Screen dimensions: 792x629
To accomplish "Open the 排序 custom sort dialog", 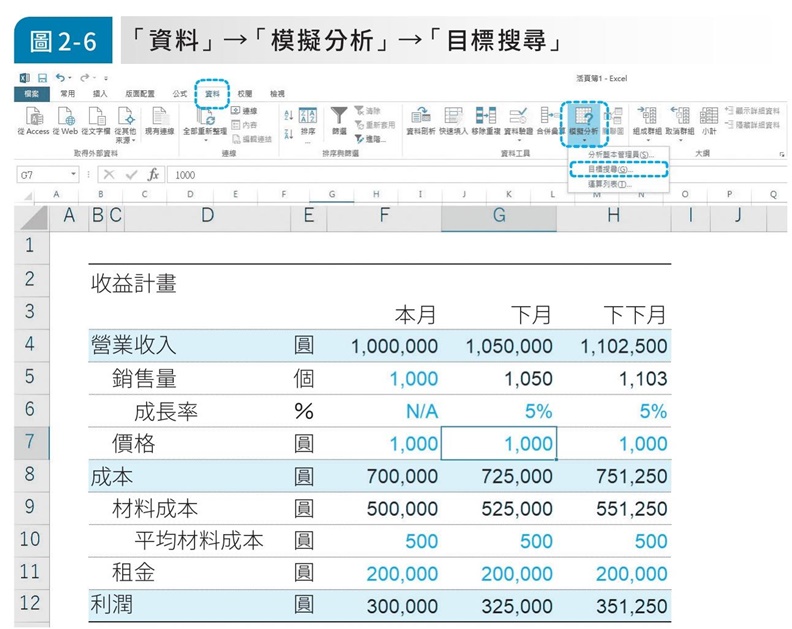I will 308,121.
